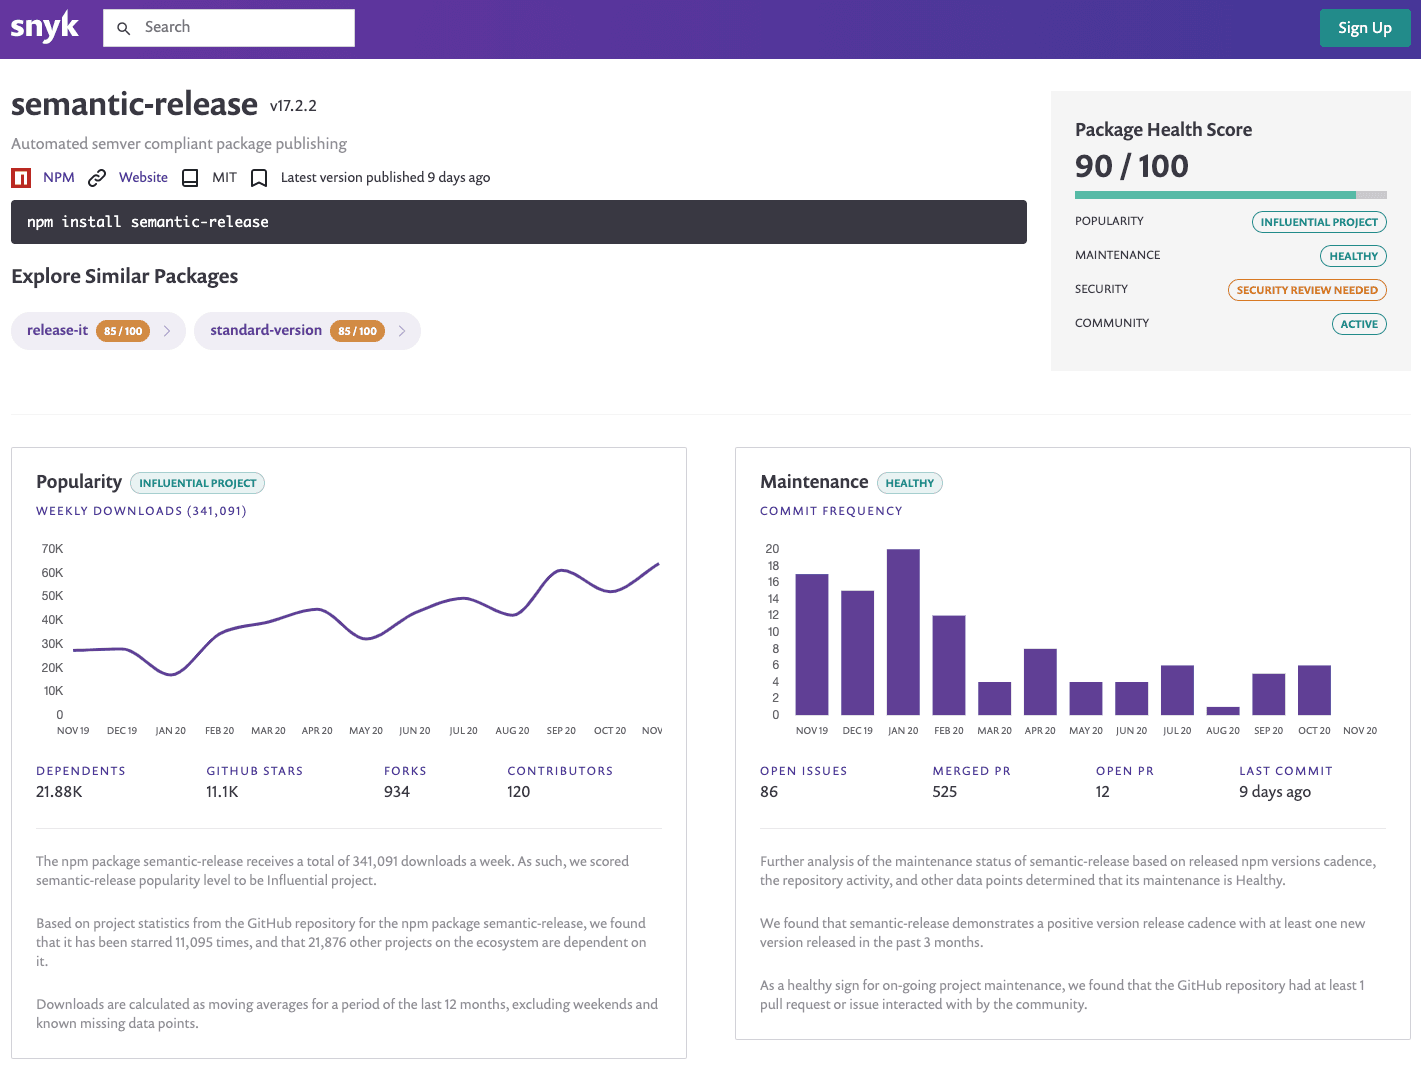This screenshot has width=1421, height=1068.
Task: Click the search magnifier icon
Action: 124,28
